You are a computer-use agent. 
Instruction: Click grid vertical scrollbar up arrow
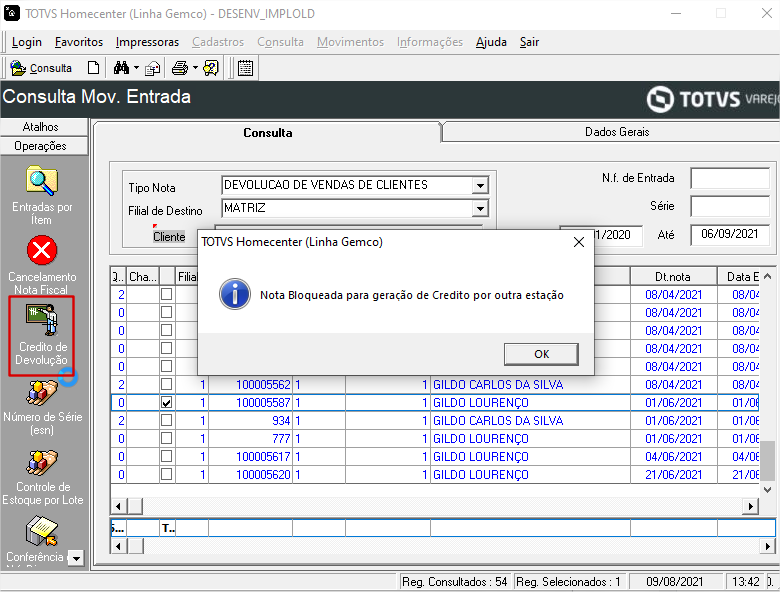click(x=767, y=276)
